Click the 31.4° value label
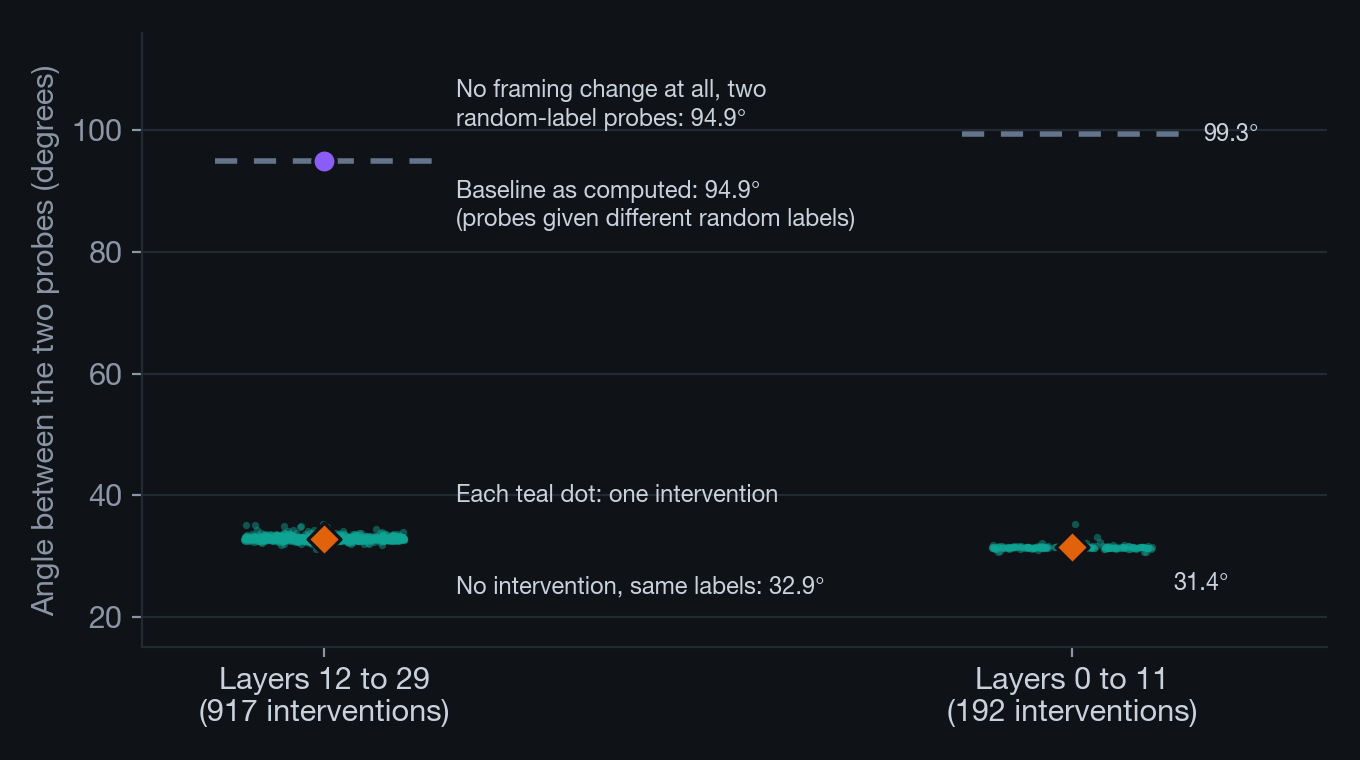The image size is (1360, 760). coord(1200,582)
